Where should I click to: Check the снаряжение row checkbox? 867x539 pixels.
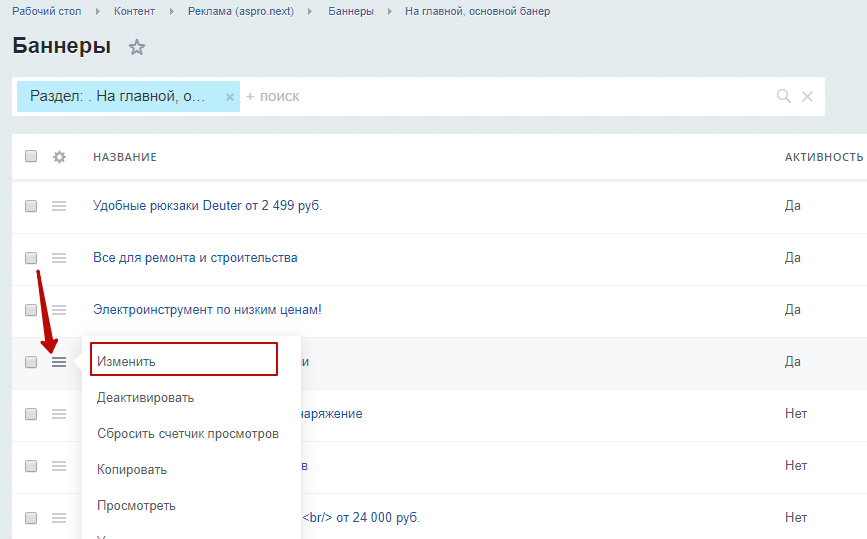click(31, 414)
